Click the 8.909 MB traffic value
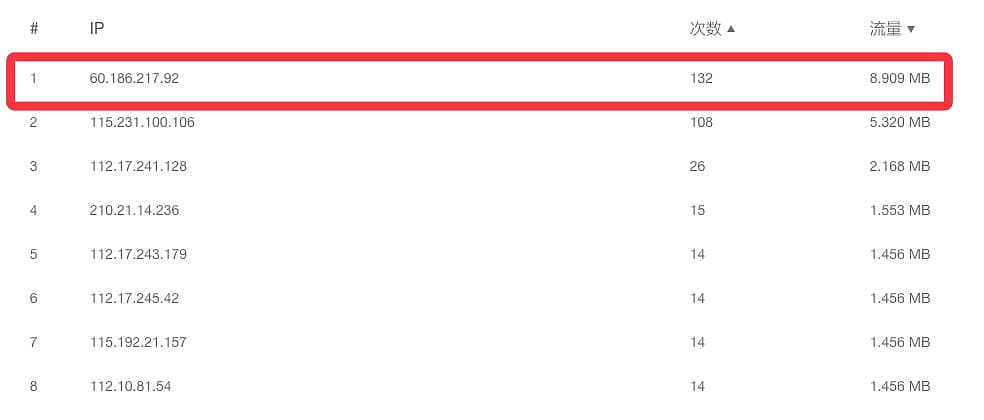The height and width of the screenshot is (420, 984). (900, 78)
